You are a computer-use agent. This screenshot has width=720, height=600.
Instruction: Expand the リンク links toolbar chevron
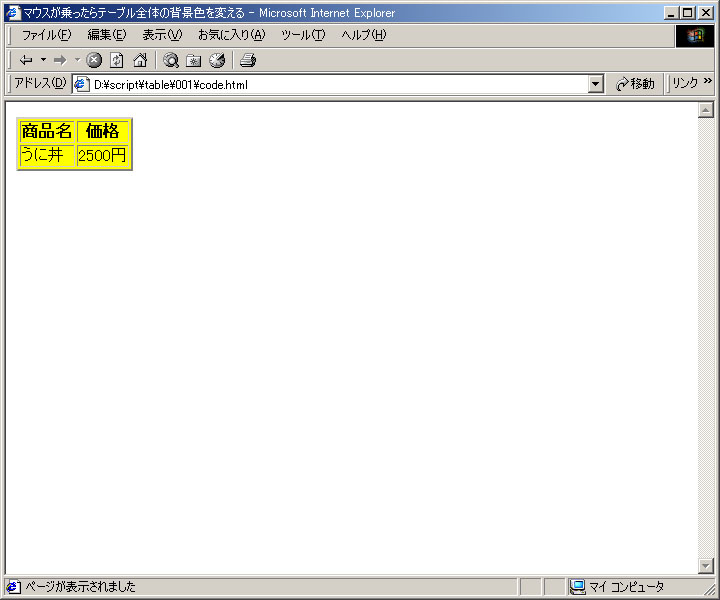click(x=708, y=81)
